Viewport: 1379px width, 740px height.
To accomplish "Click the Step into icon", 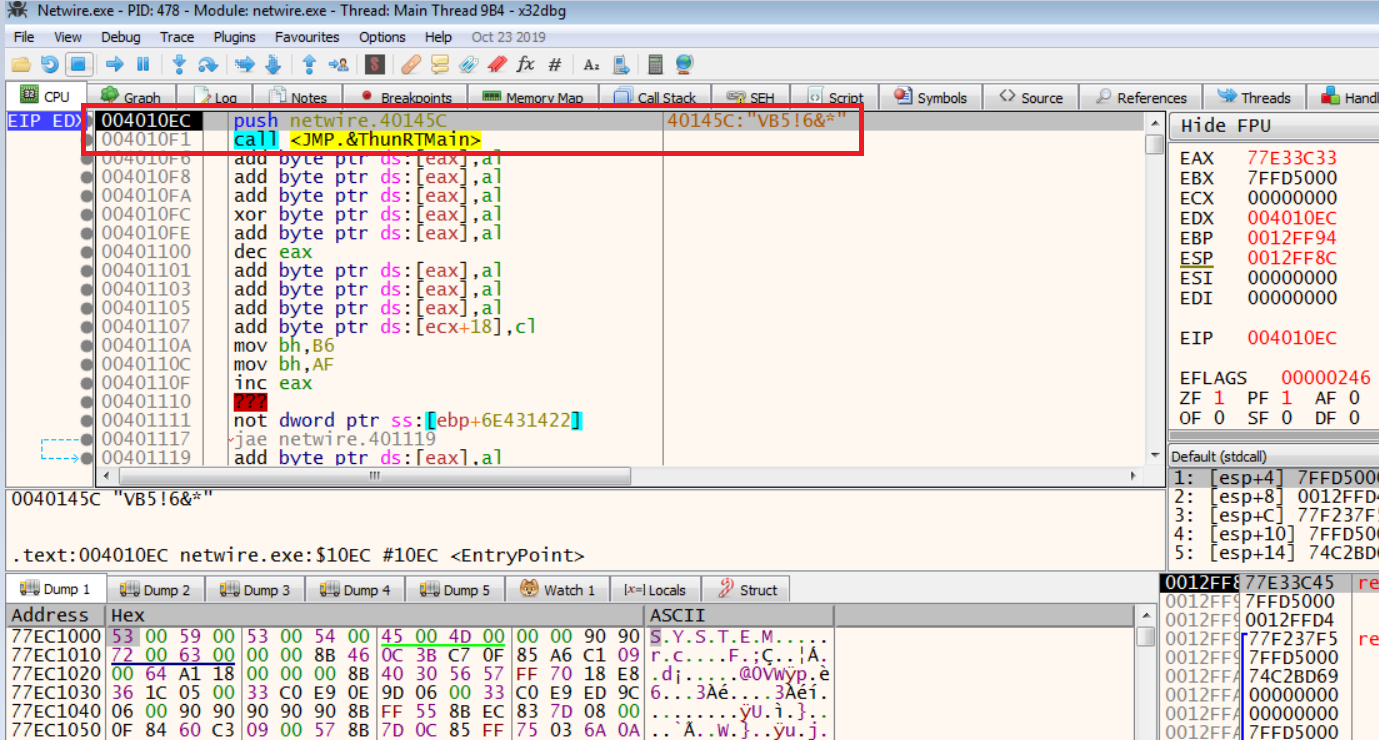I will (x=179, y=65).
